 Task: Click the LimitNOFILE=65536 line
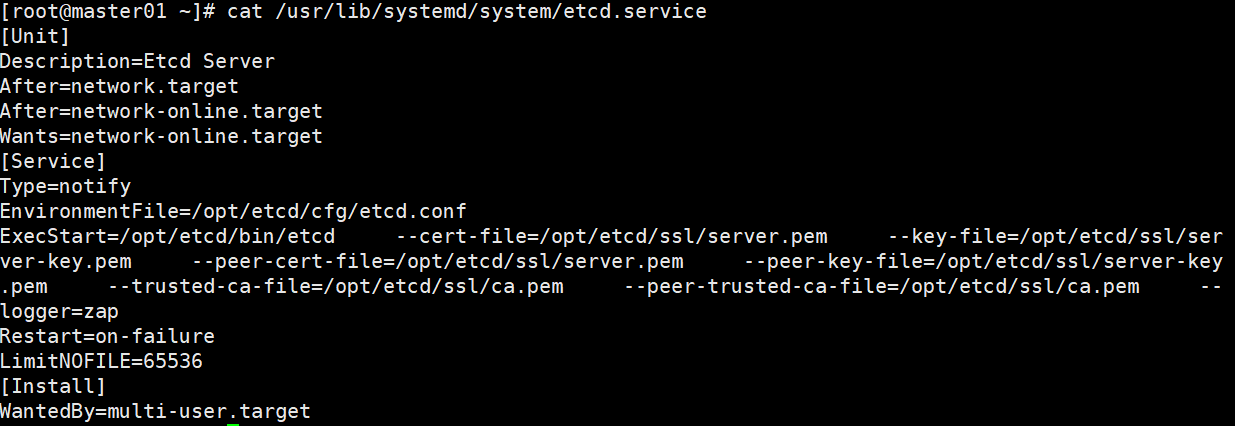(101, 362)
